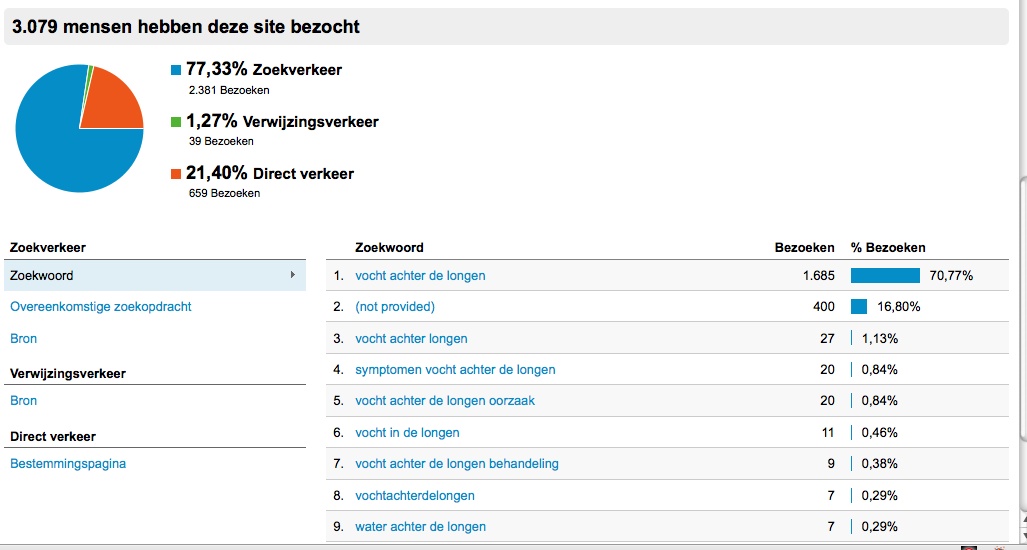Open keyword 'vocht achter de longen'
The height and width of the screenshot is (550, 1027).
click(x=420, y=276)
